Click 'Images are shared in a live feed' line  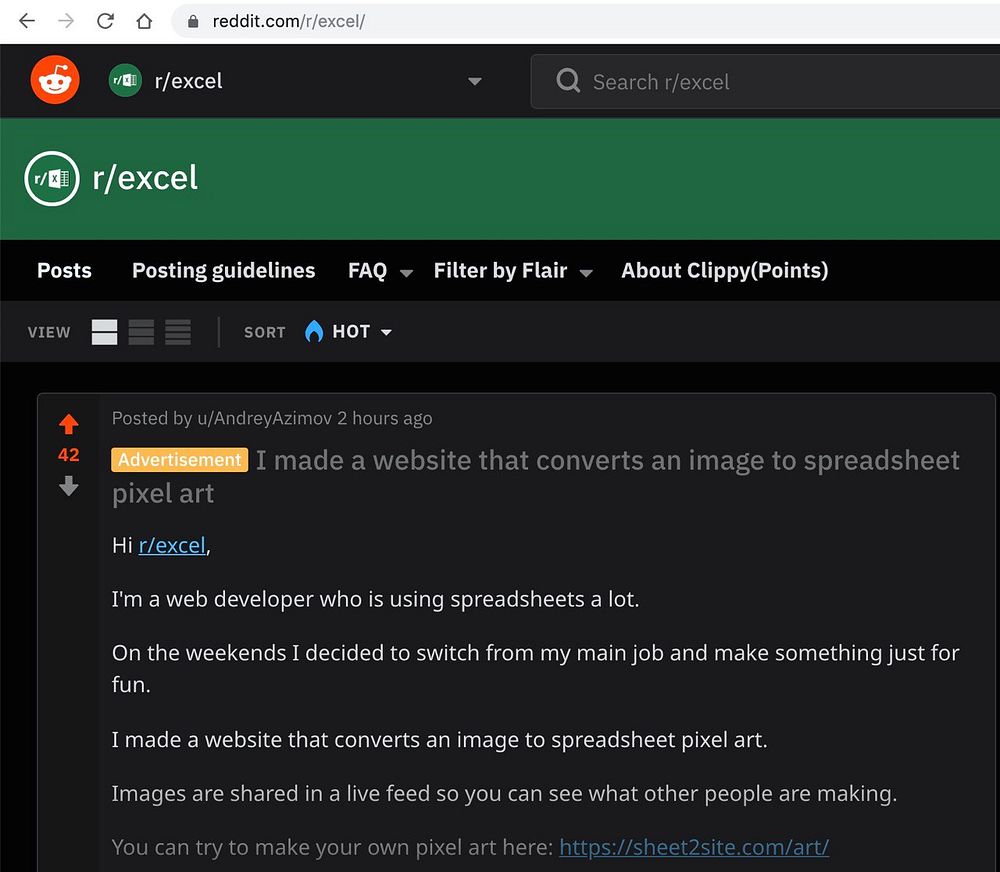504,794
